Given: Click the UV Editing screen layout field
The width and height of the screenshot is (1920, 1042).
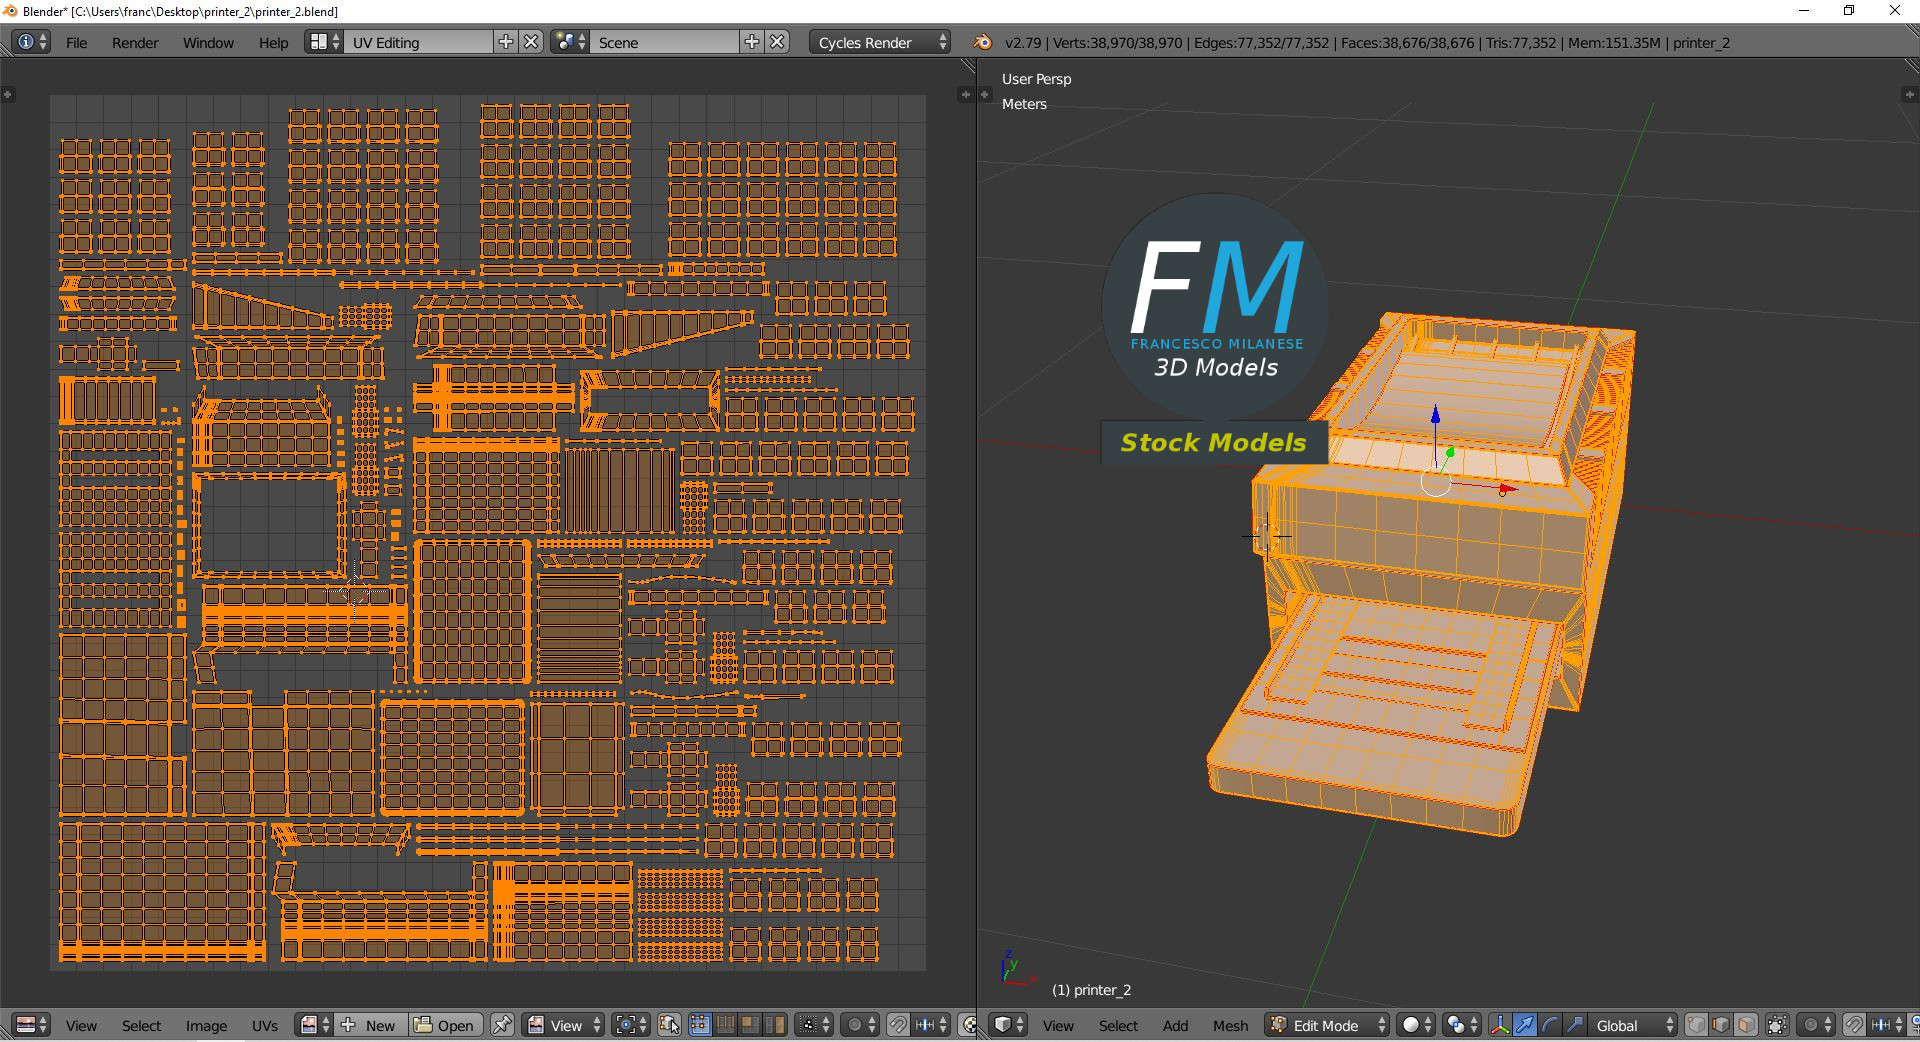Looking at the screenshot, I should click(419, 42).
